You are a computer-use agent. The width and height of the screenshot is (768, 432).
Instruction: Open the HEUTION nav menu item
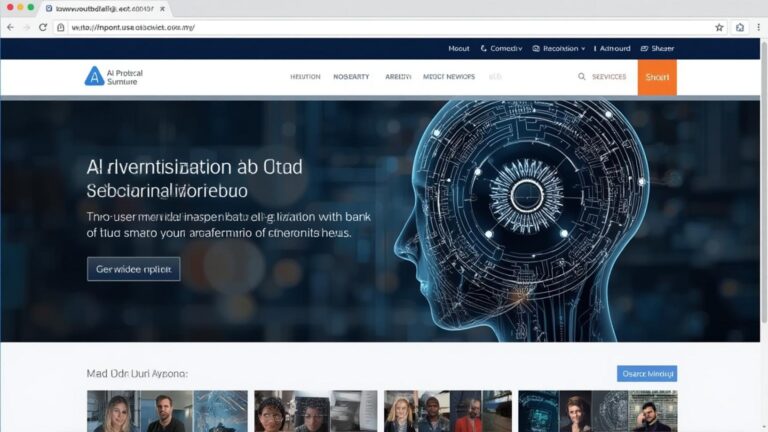tap(305, 77)
